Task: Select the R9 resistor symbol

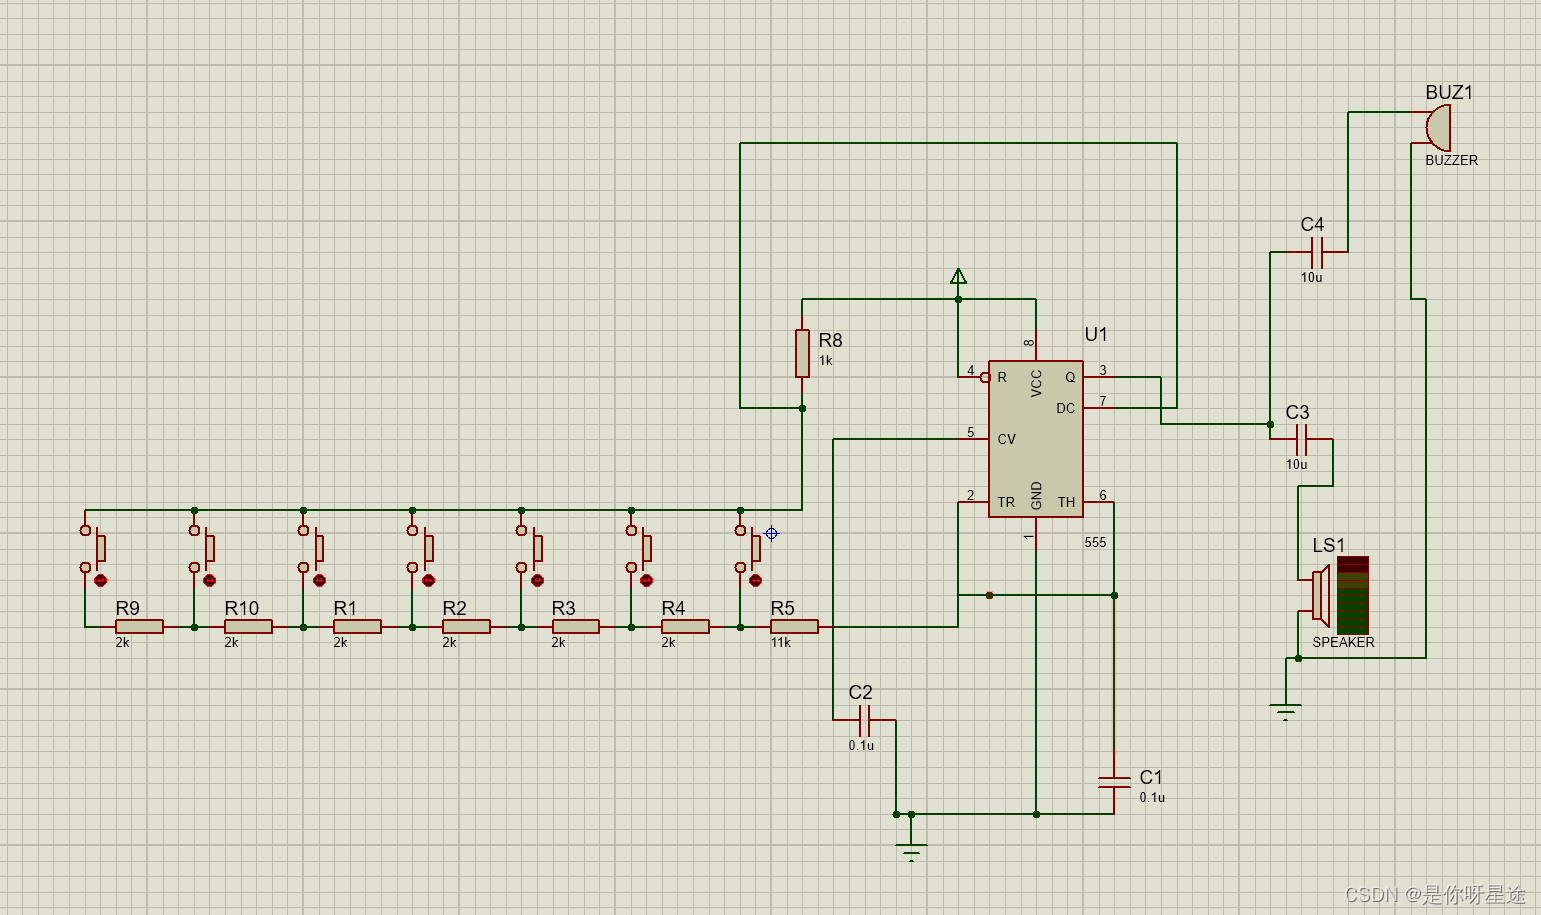Action: click(x=139, y=627)
